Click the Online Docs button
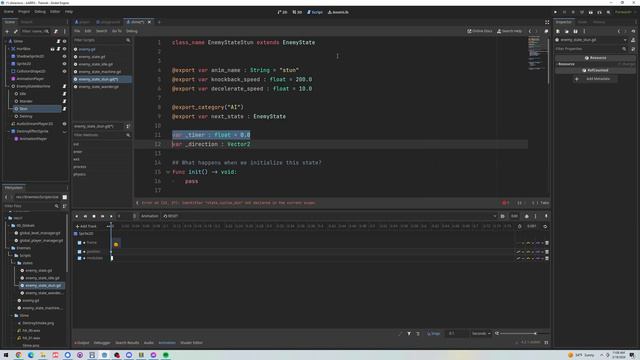This screenshot has width=640, height=360. [480, 31]
